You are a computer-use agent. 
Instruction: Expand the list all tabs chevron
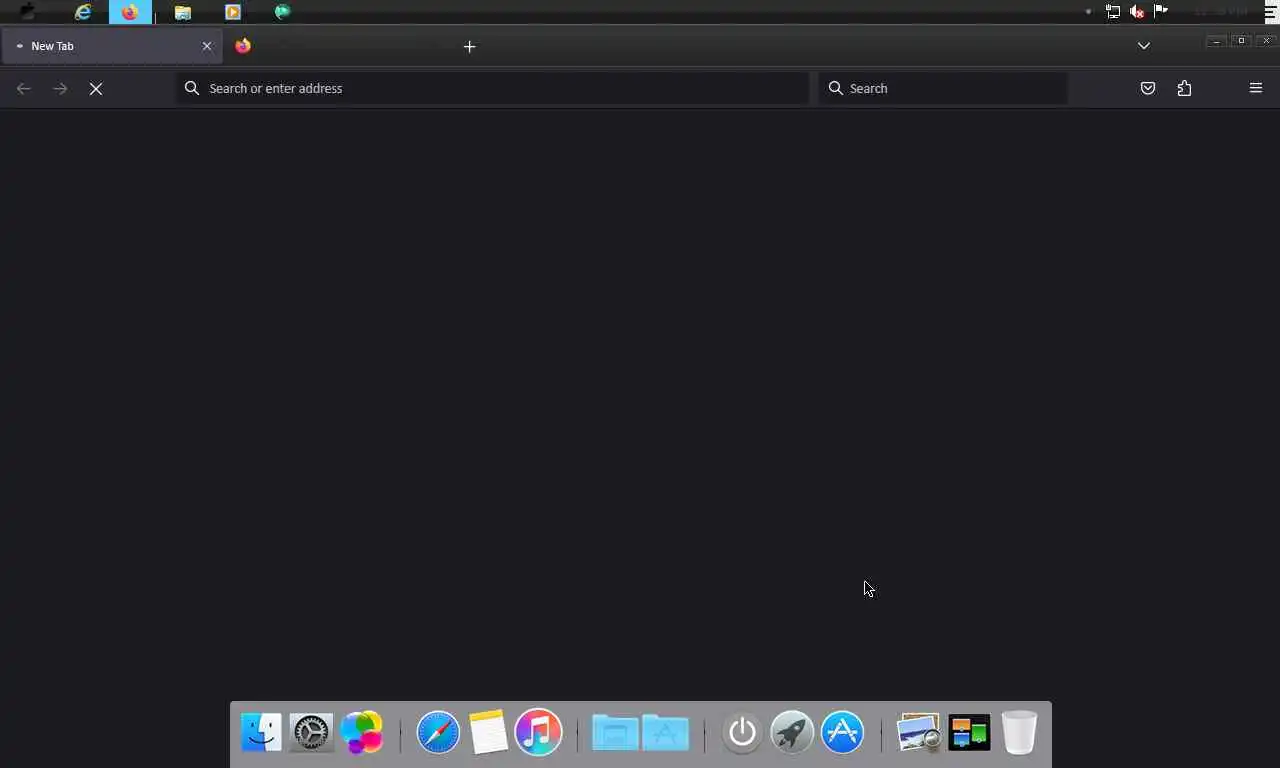(1144, 46)
